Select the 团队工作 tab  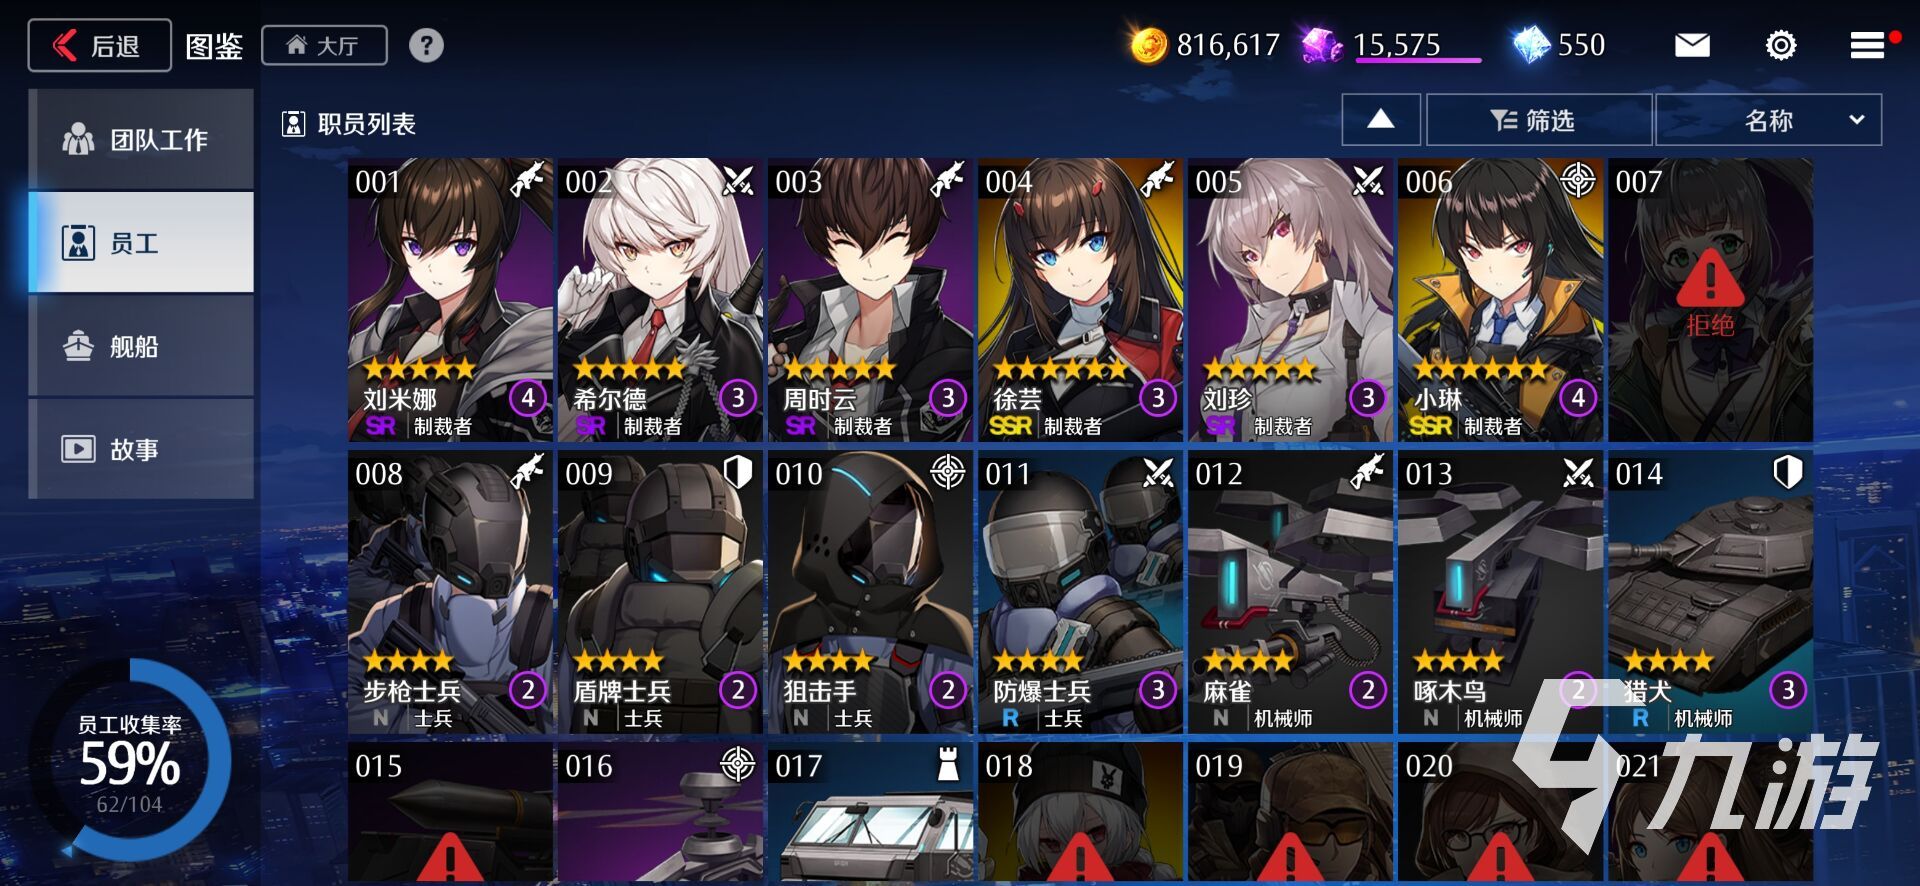pyautogui.click(x=141, y=139)
